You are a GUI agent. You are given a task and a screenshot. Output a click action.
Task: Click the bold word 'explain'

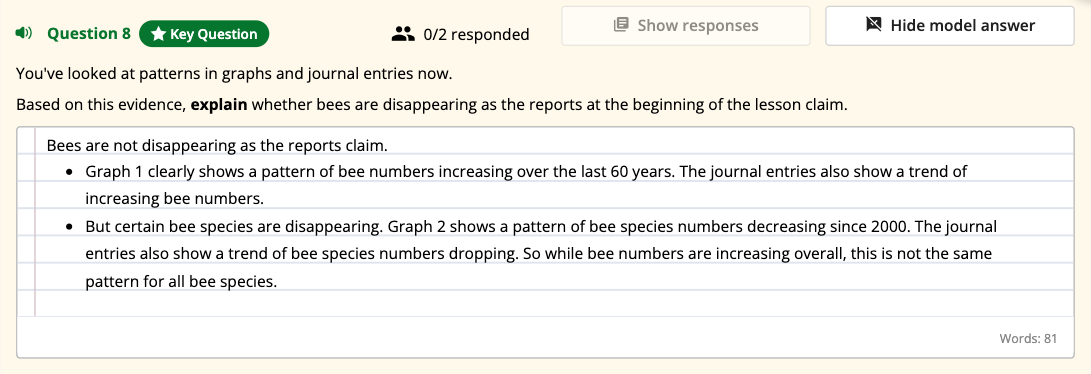pos(218,106)
